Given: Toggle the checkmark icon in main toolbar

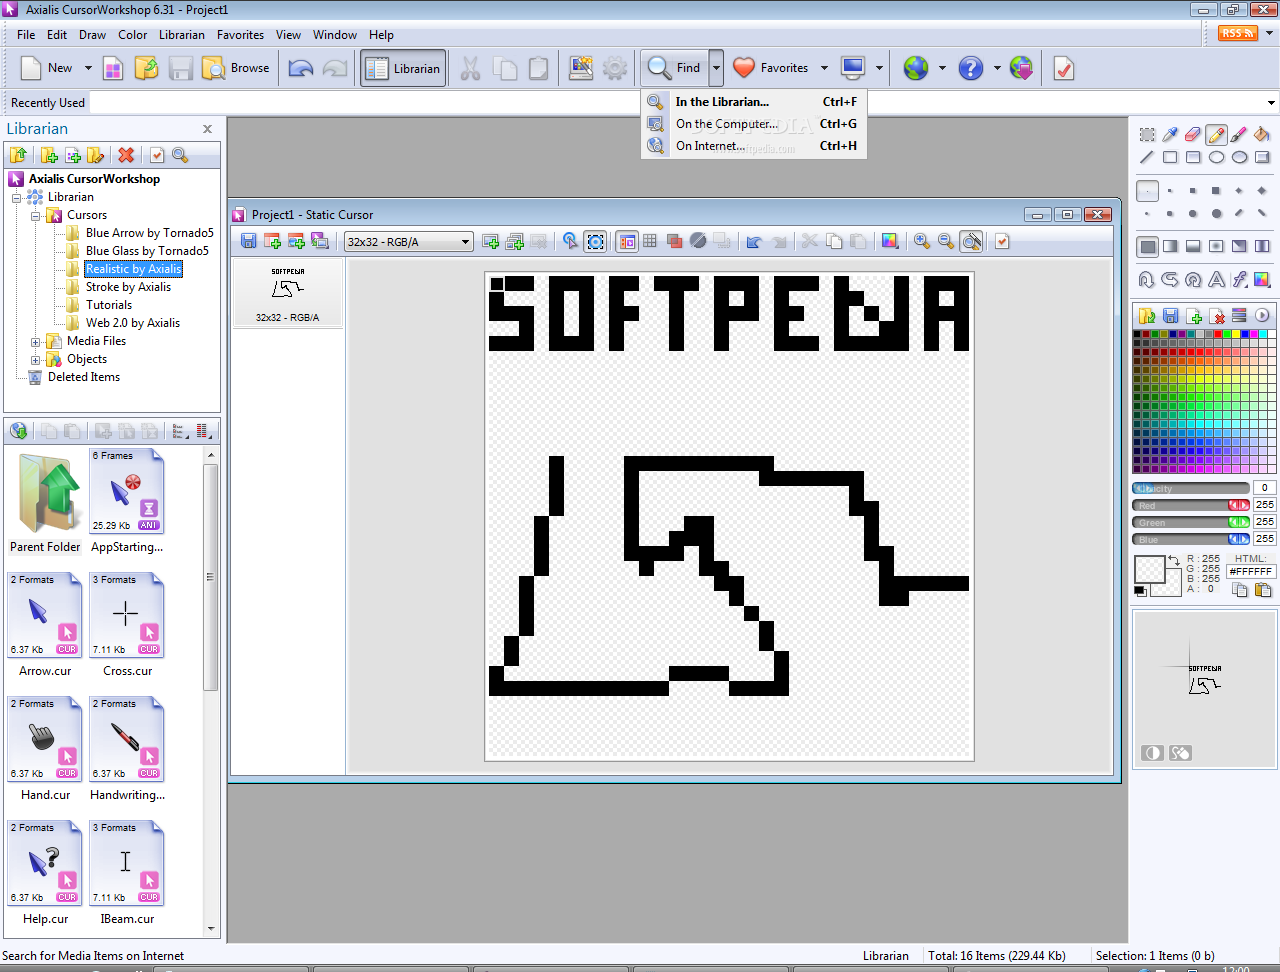Looking at the screenshot, I should pos(1064,68).
